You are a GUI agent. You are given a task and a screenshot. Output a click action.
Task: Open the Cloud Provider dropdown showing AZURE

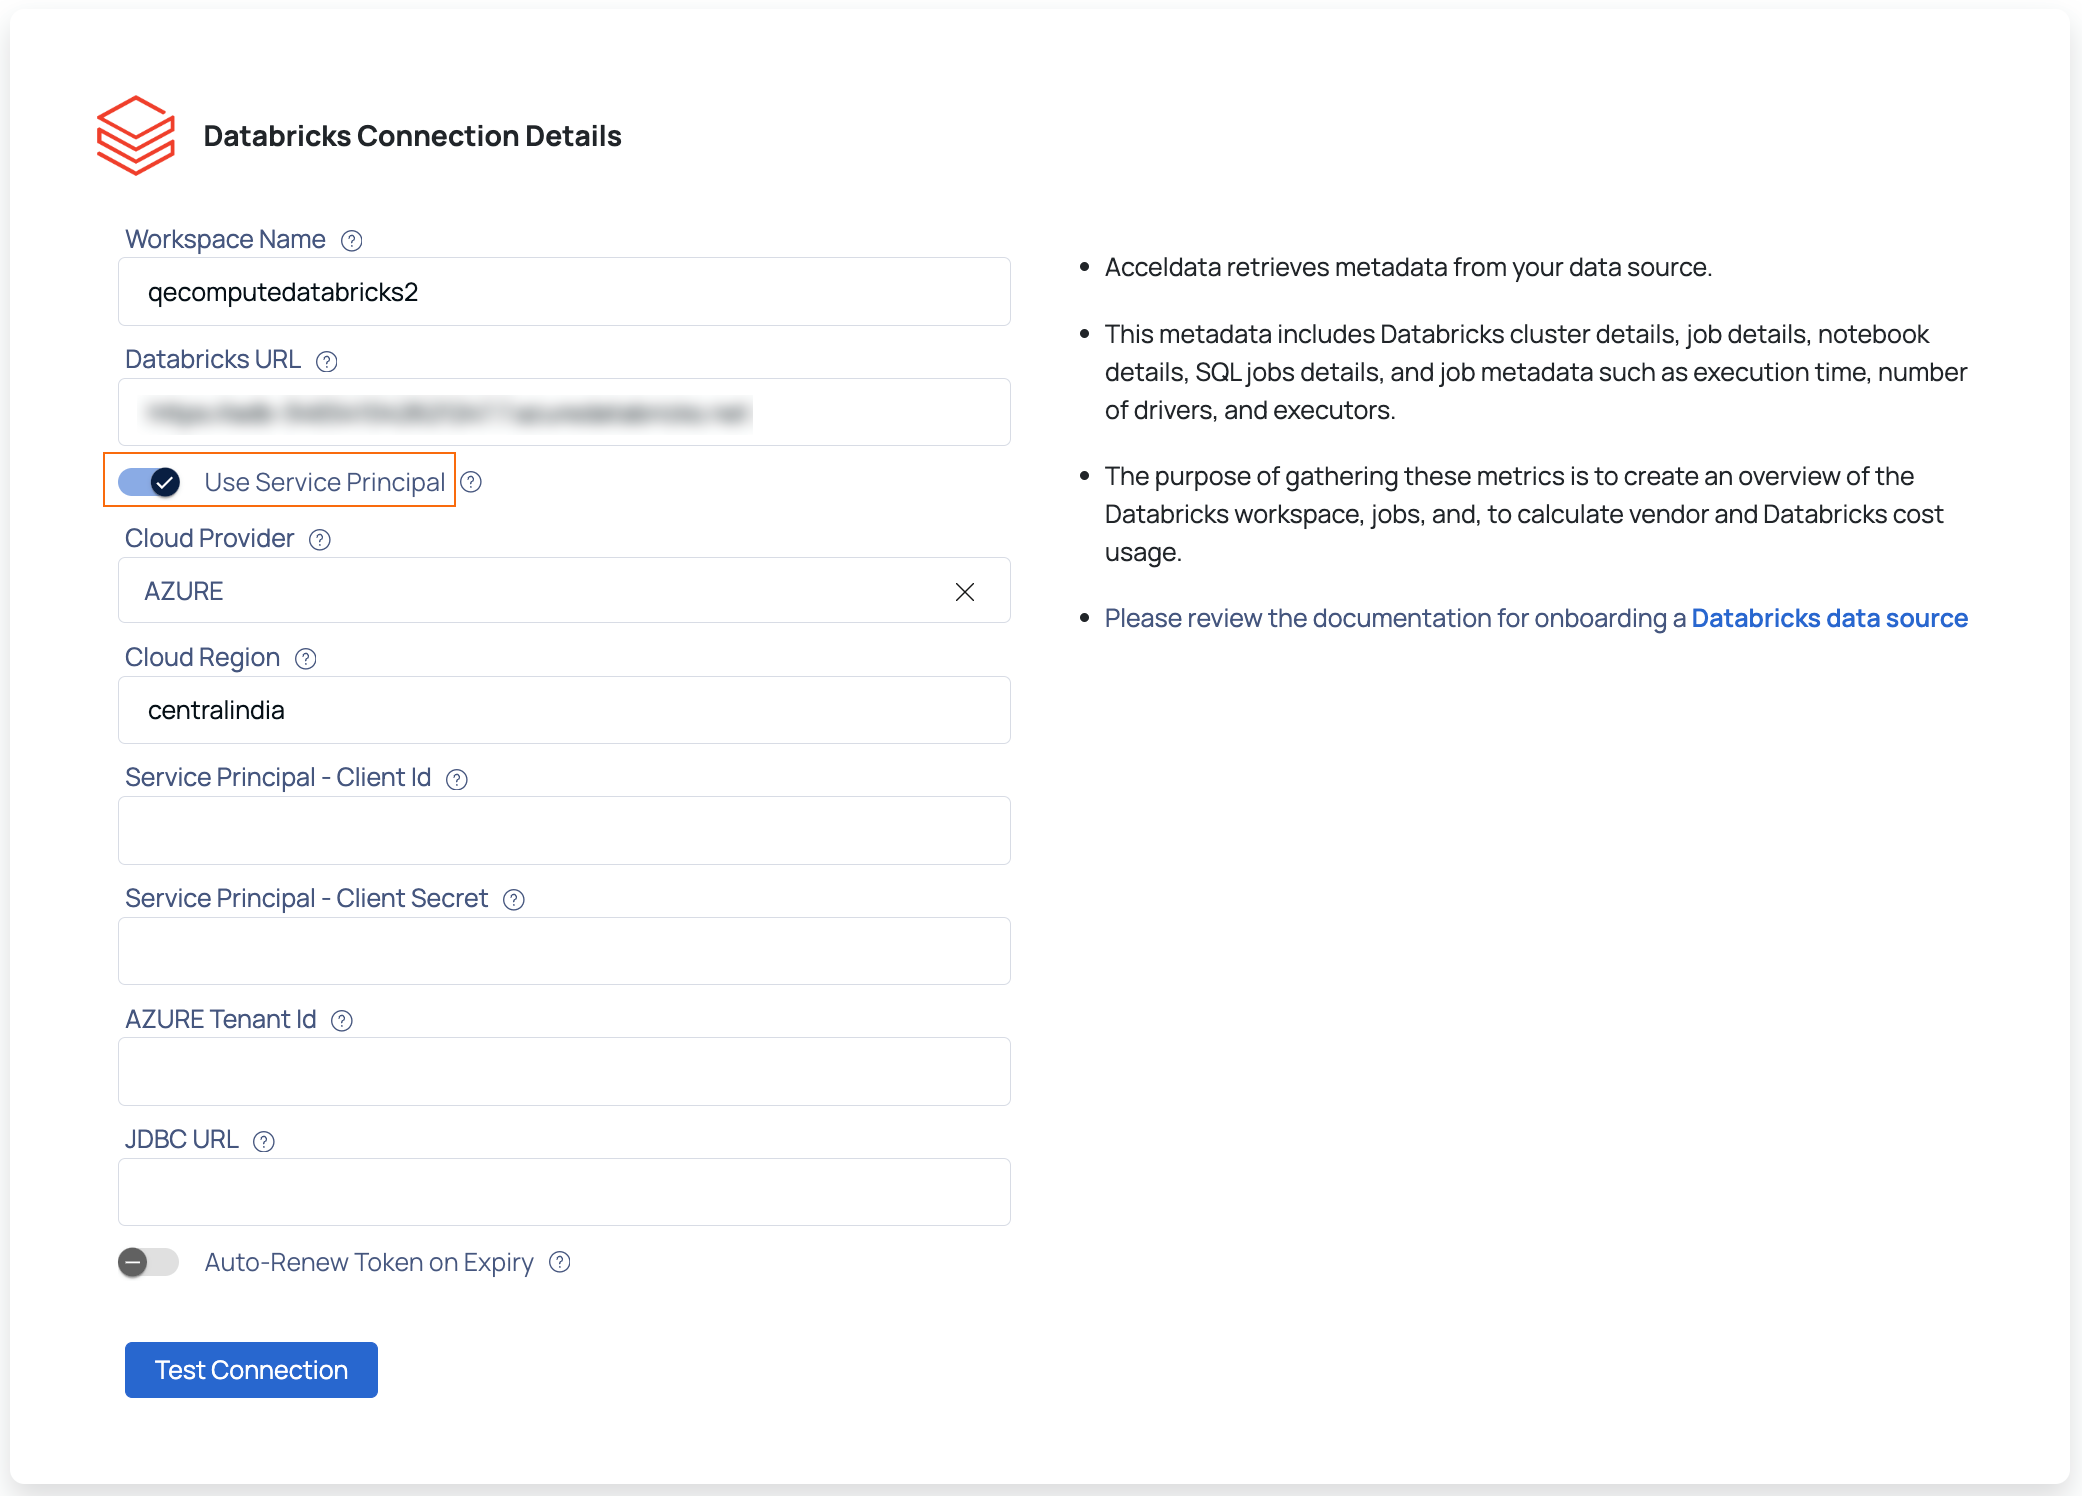coord(564,591)
